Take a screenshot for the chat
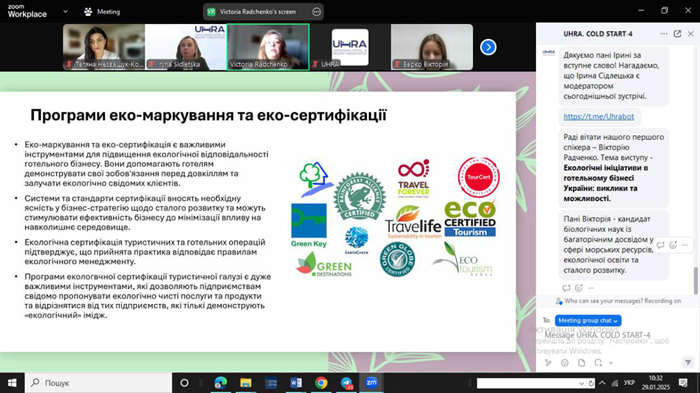700x393 pixels. point(598,363)
